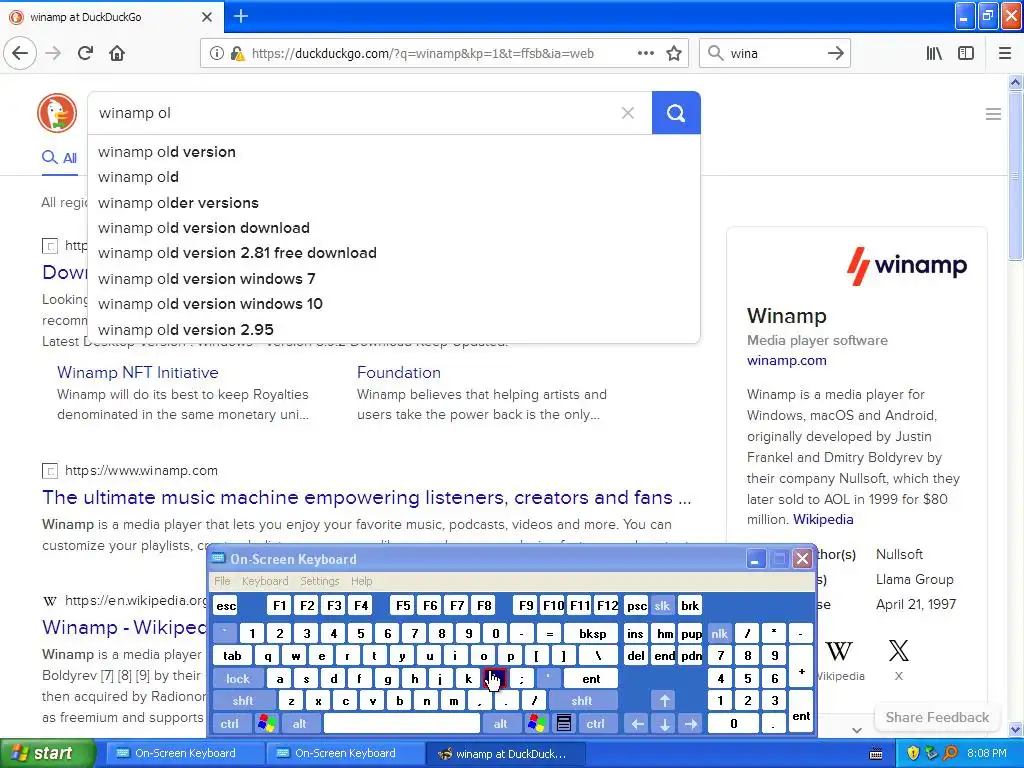Select suggestion "winamp old version"
This screenshot has width=1024, height=768.
point(394,152)
